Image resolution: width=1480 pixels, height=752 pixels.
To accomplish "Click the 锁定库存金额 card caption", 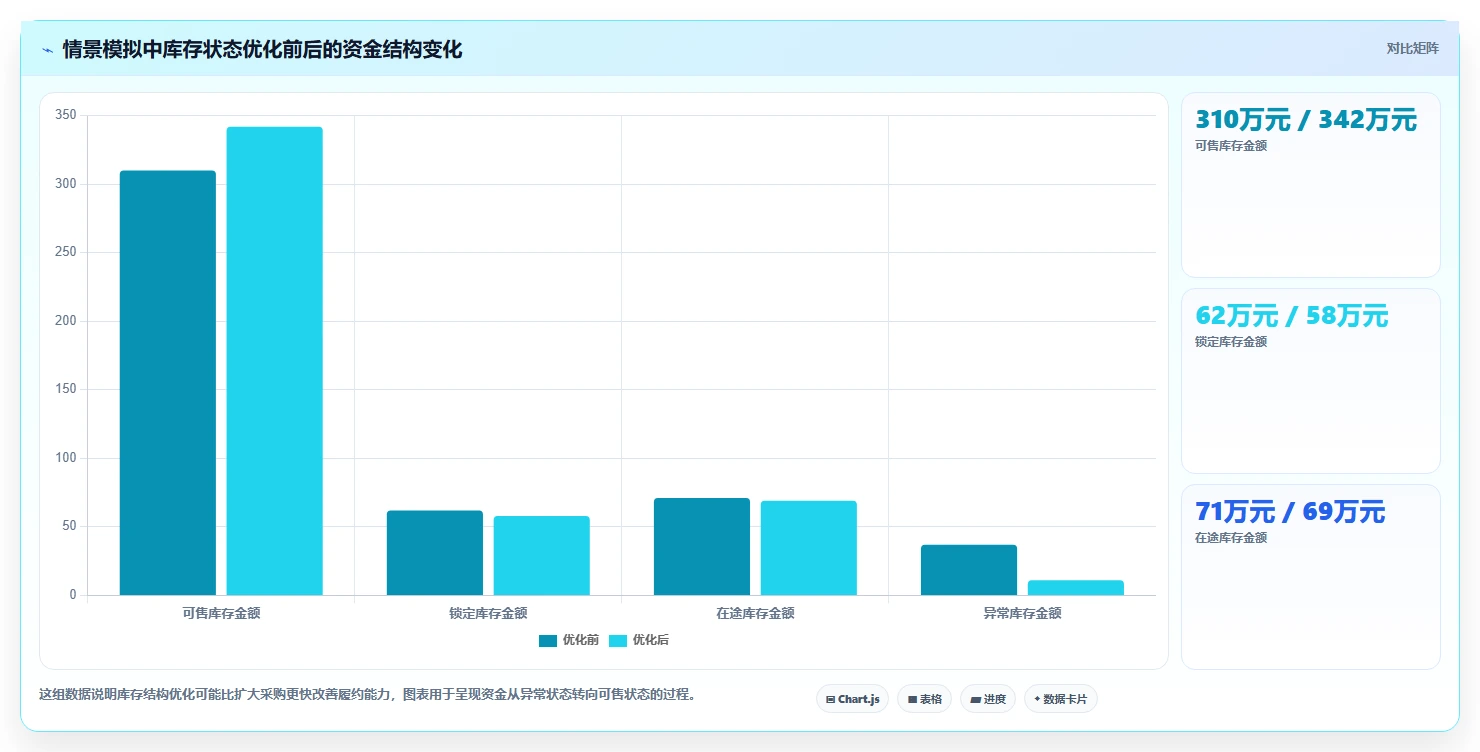I will (x=1231, y=342).
